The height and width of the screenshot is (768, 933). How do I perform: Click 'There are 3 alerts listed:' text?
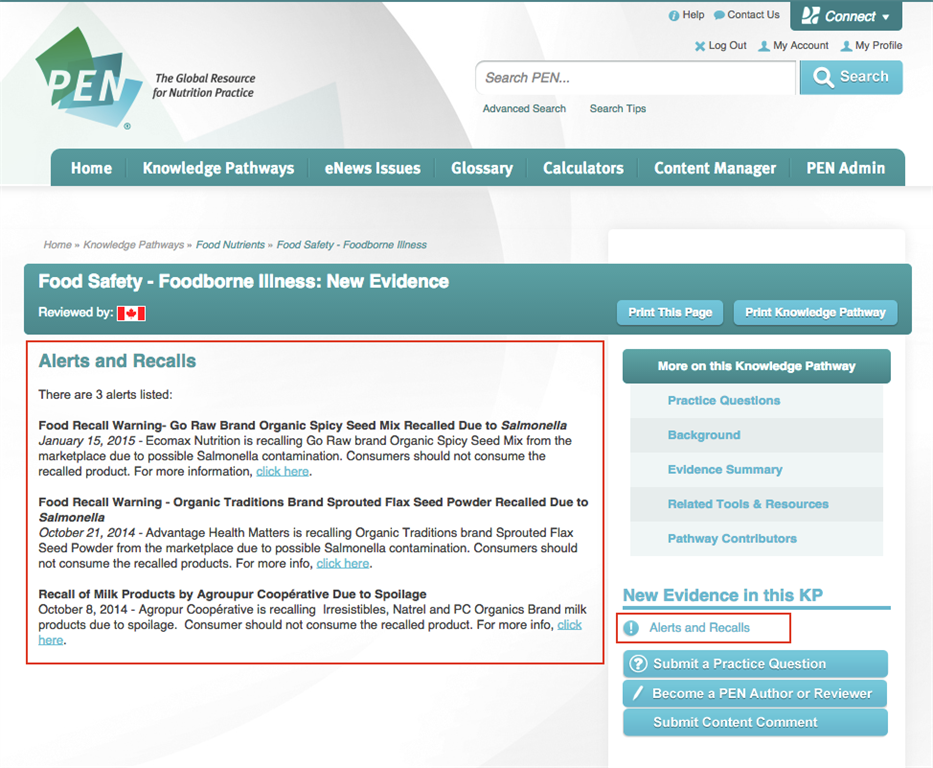(x=105, y=394)
